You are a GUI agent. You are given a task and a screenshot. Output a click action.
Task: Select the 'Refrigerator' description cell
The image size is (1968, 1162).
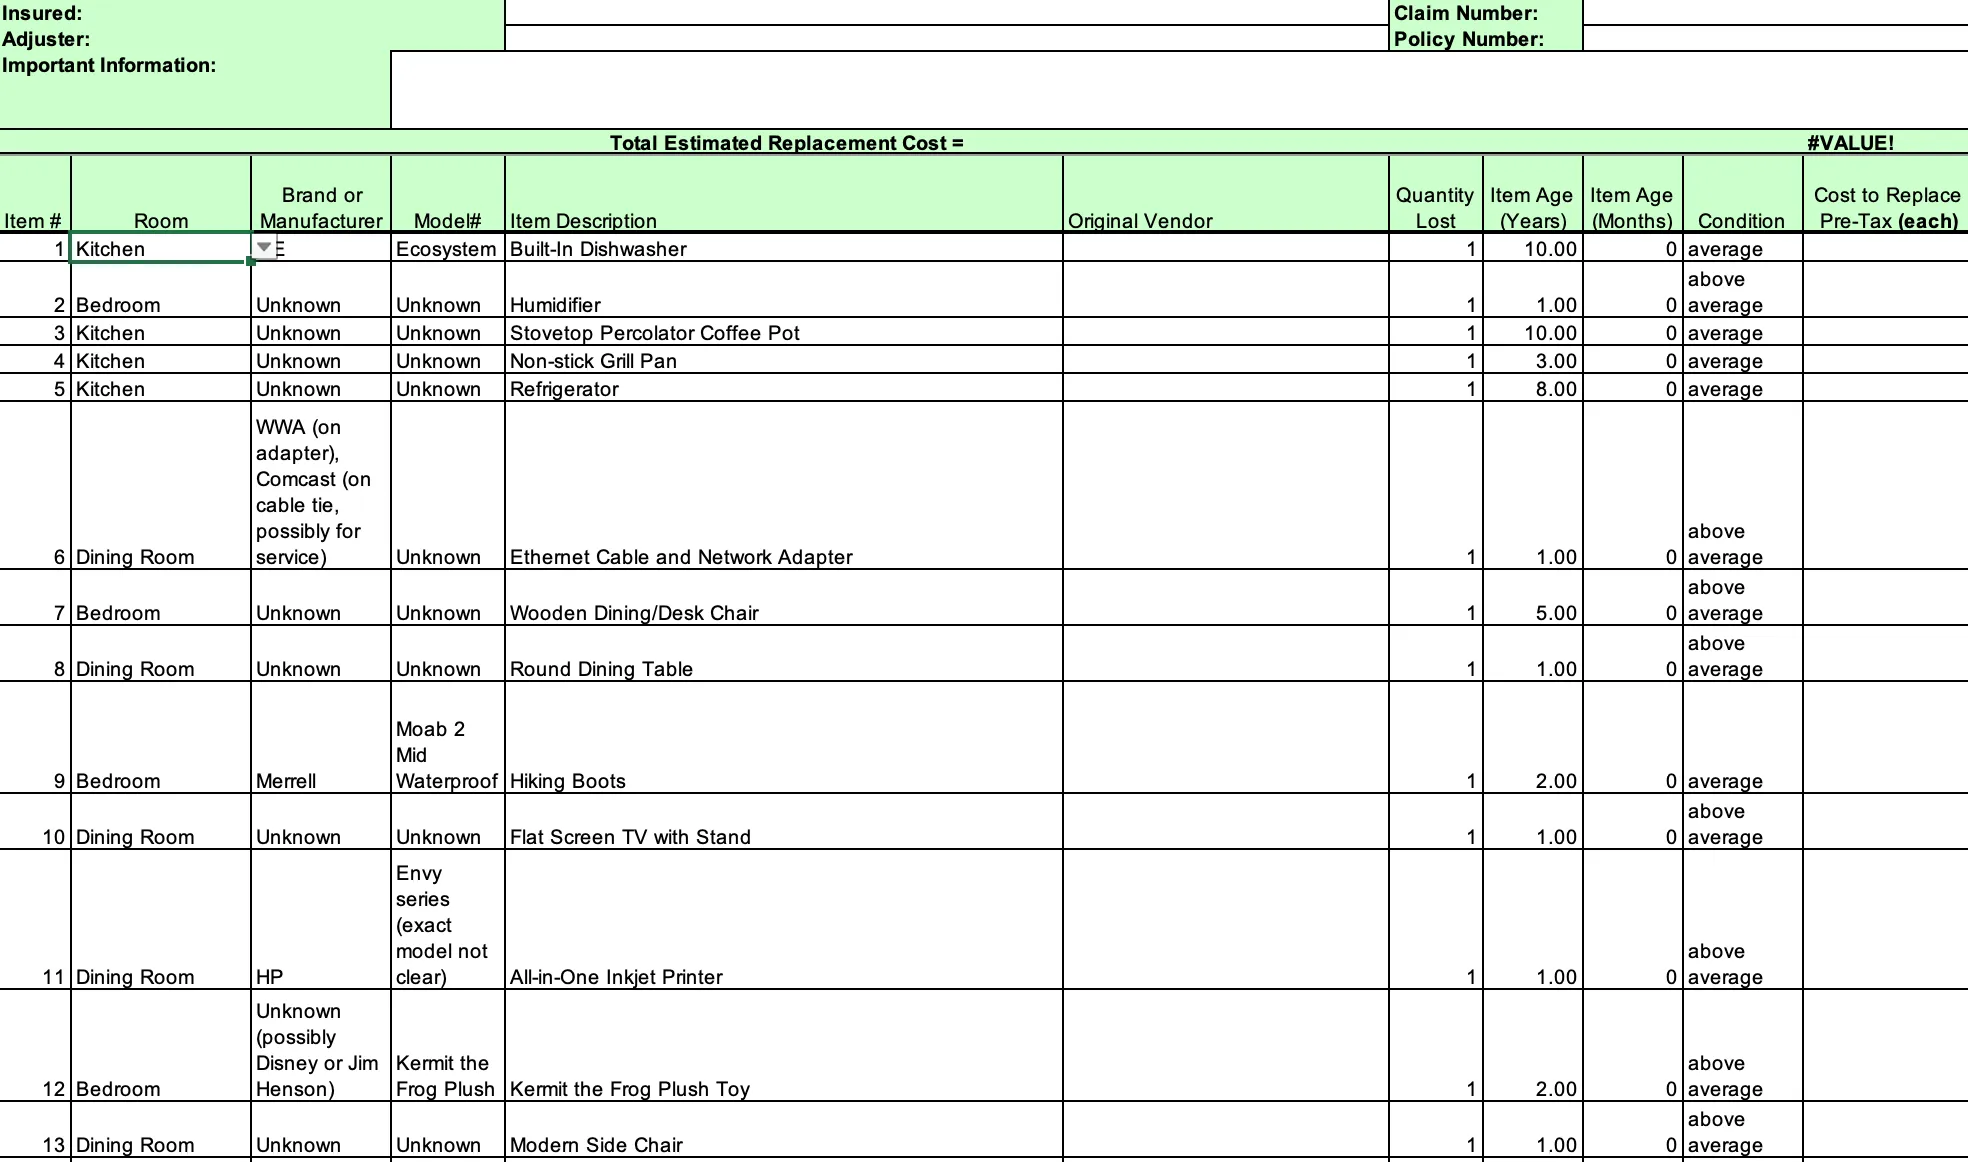[x=784, y=388]
